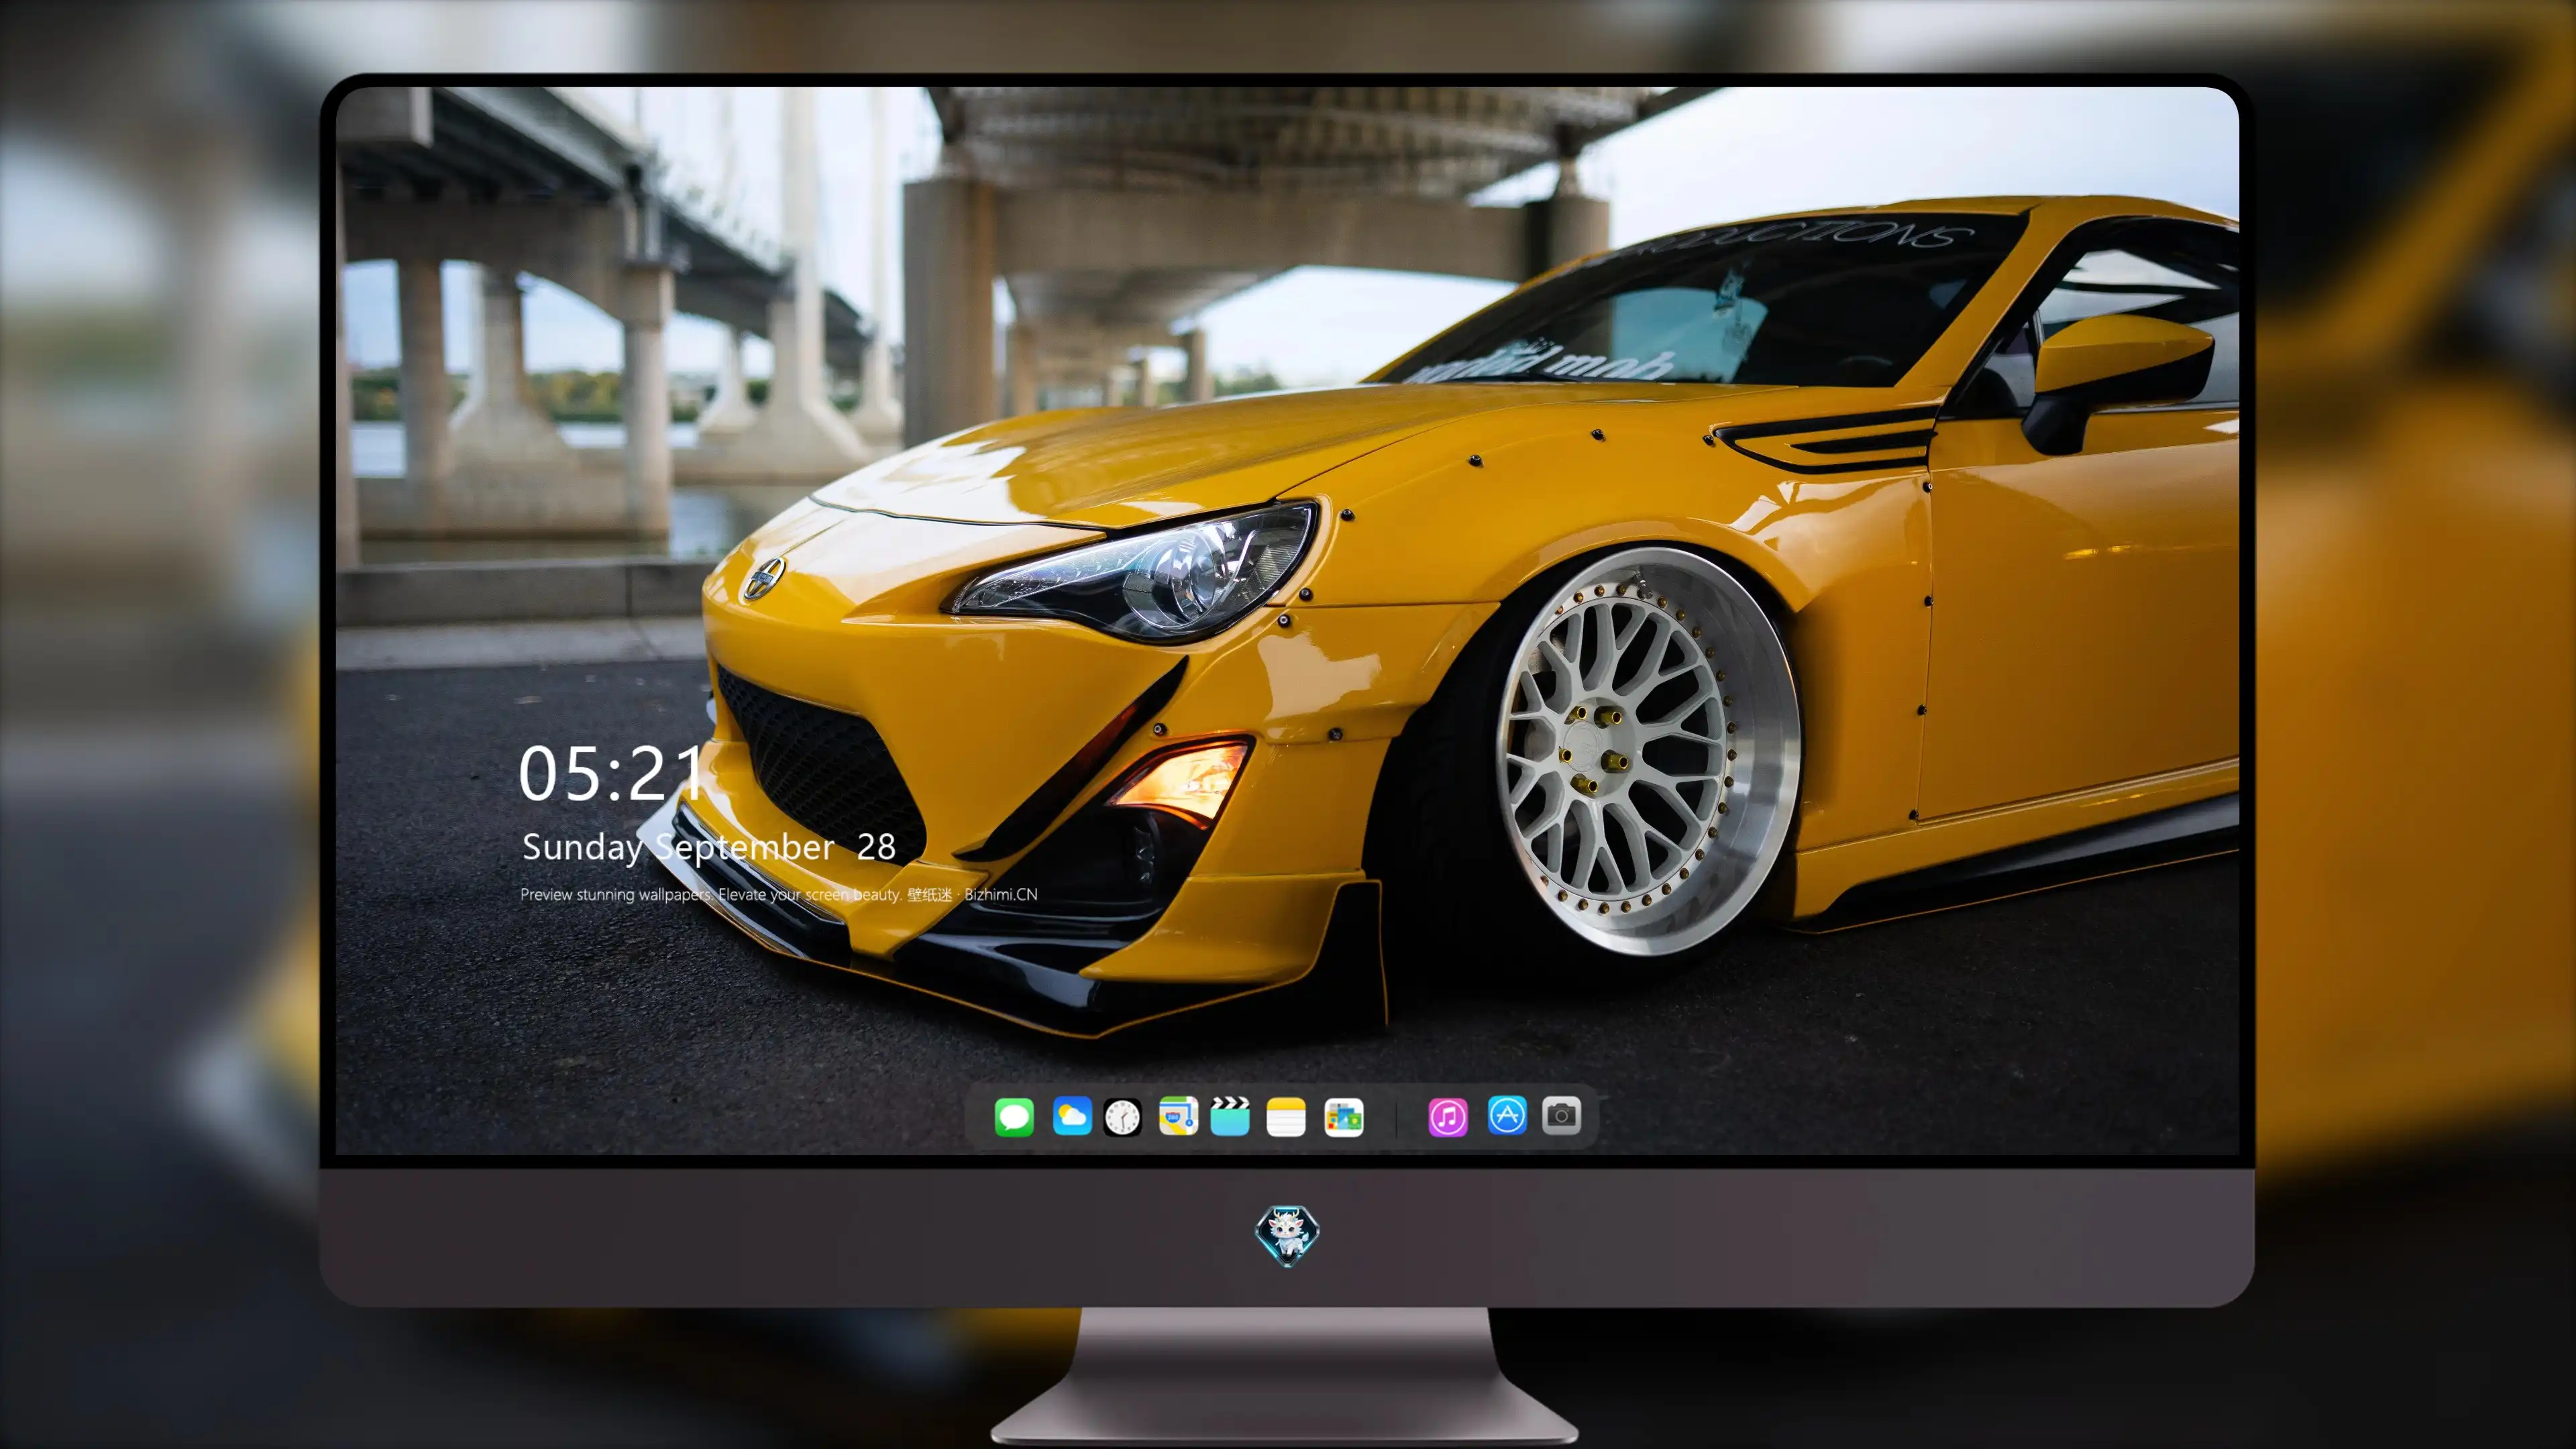The height and width of the screenshot is (1449, 2576).
Task: Open the Notes app in the dock
Action: (x=1286, y=1116)
